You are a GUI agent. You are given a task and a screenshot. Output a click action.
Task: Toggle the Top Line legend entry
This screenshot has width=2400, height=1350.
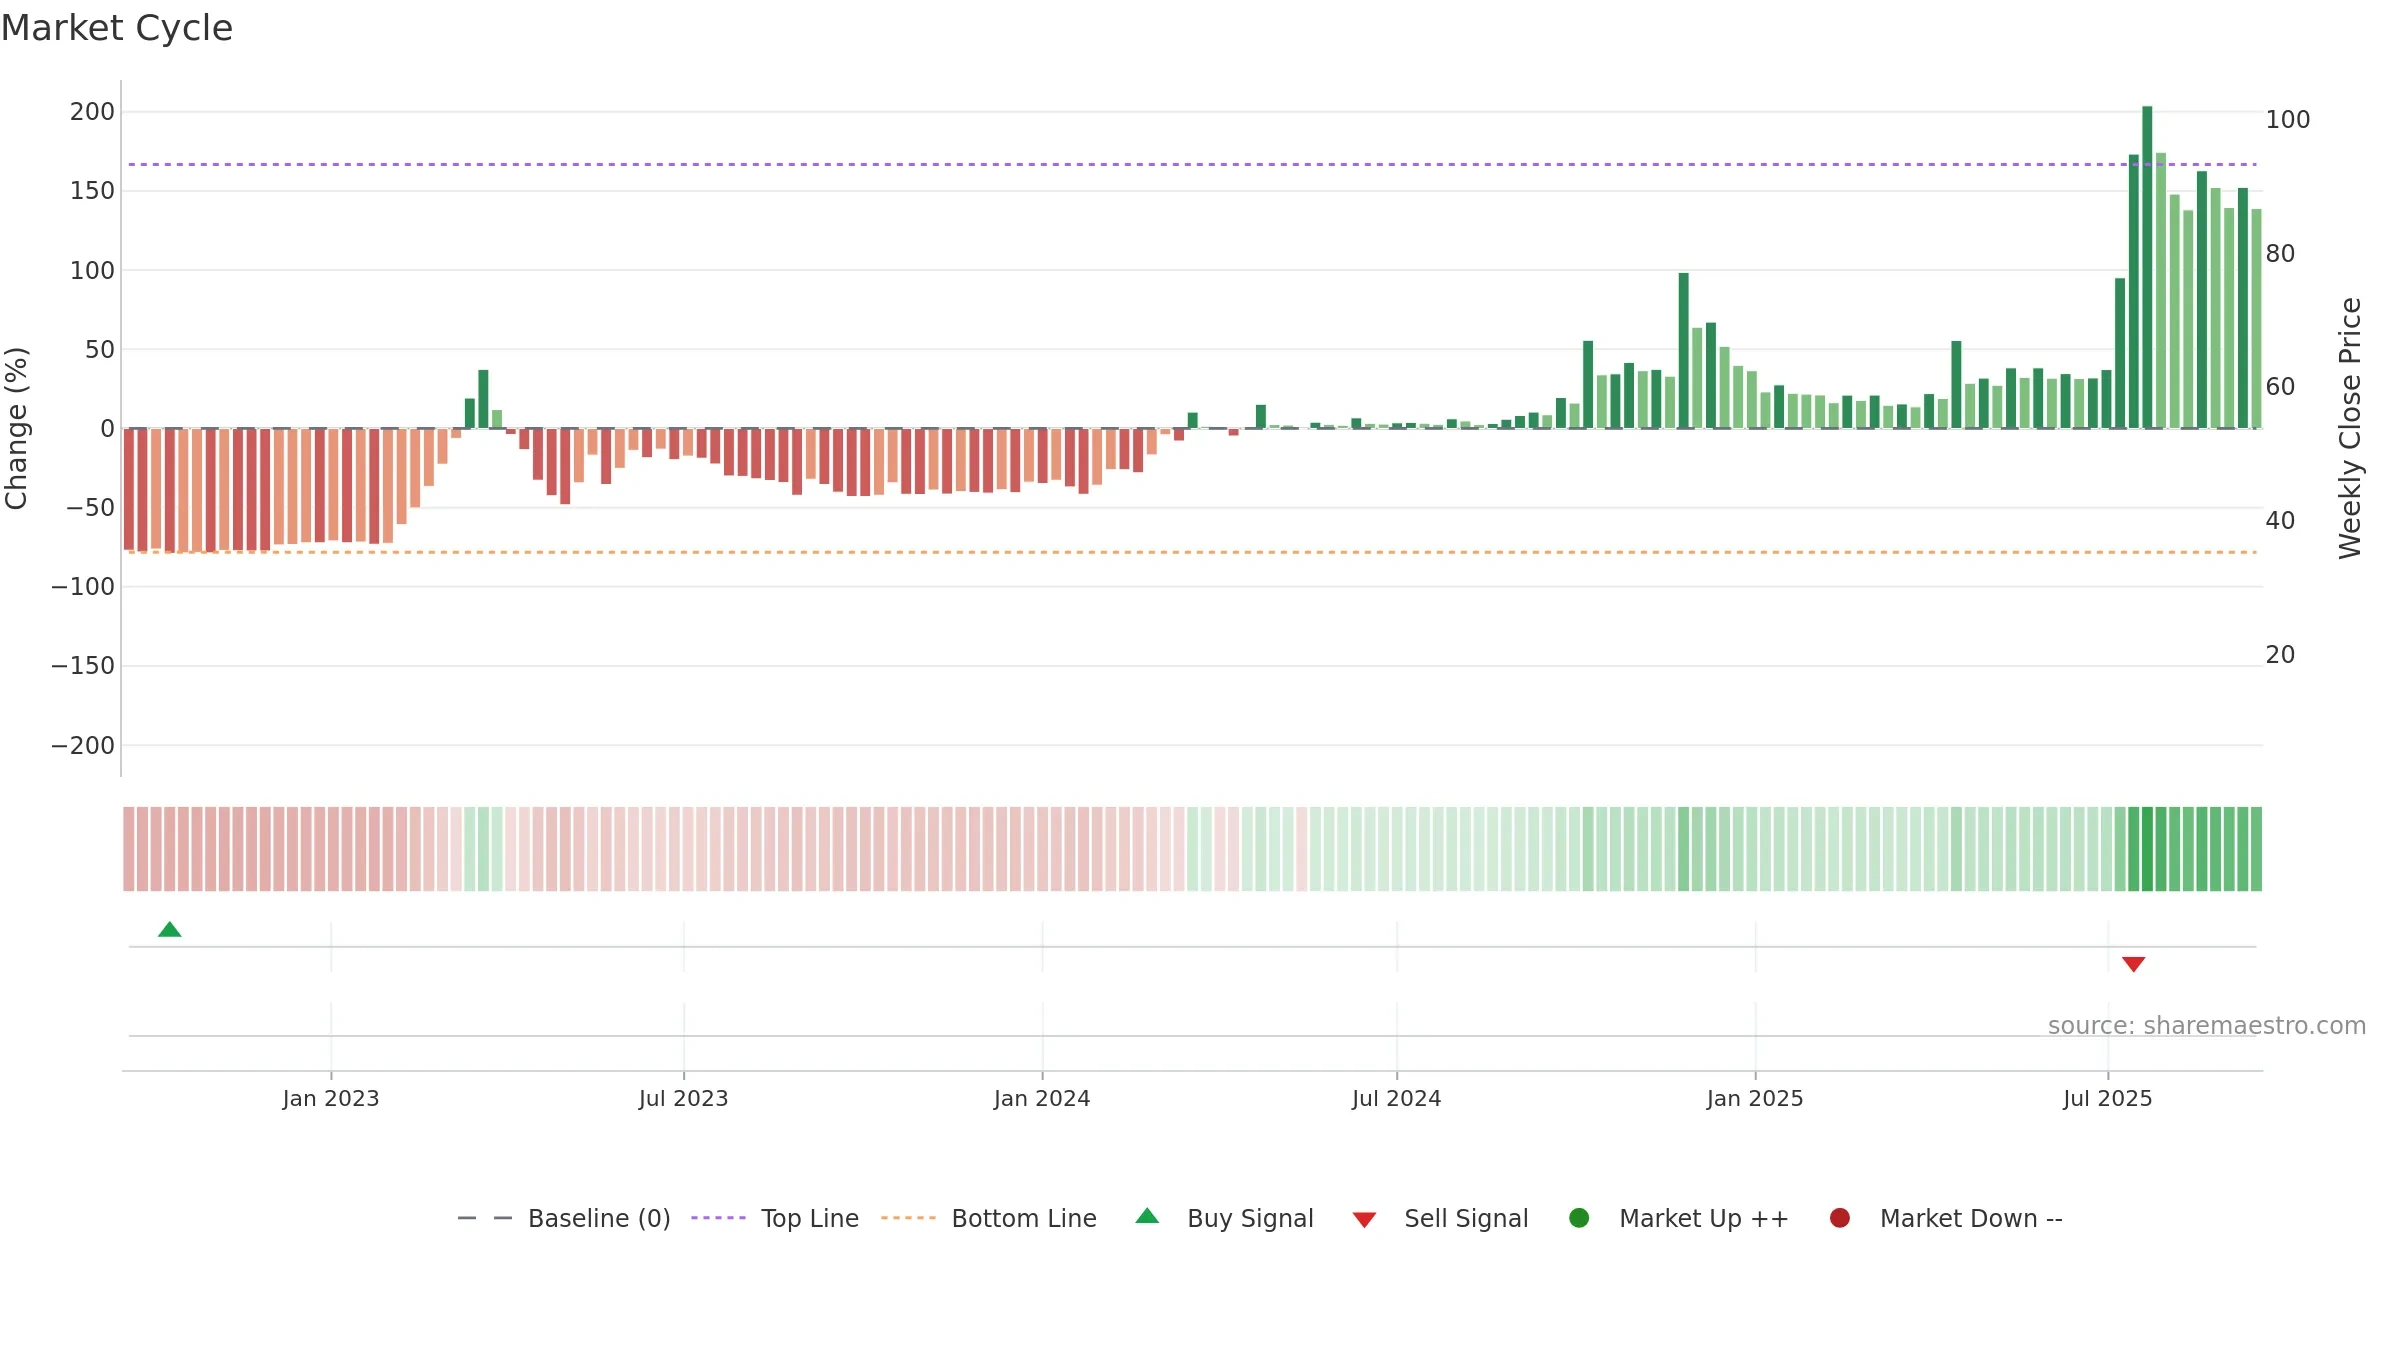(x=775, y=1218)
